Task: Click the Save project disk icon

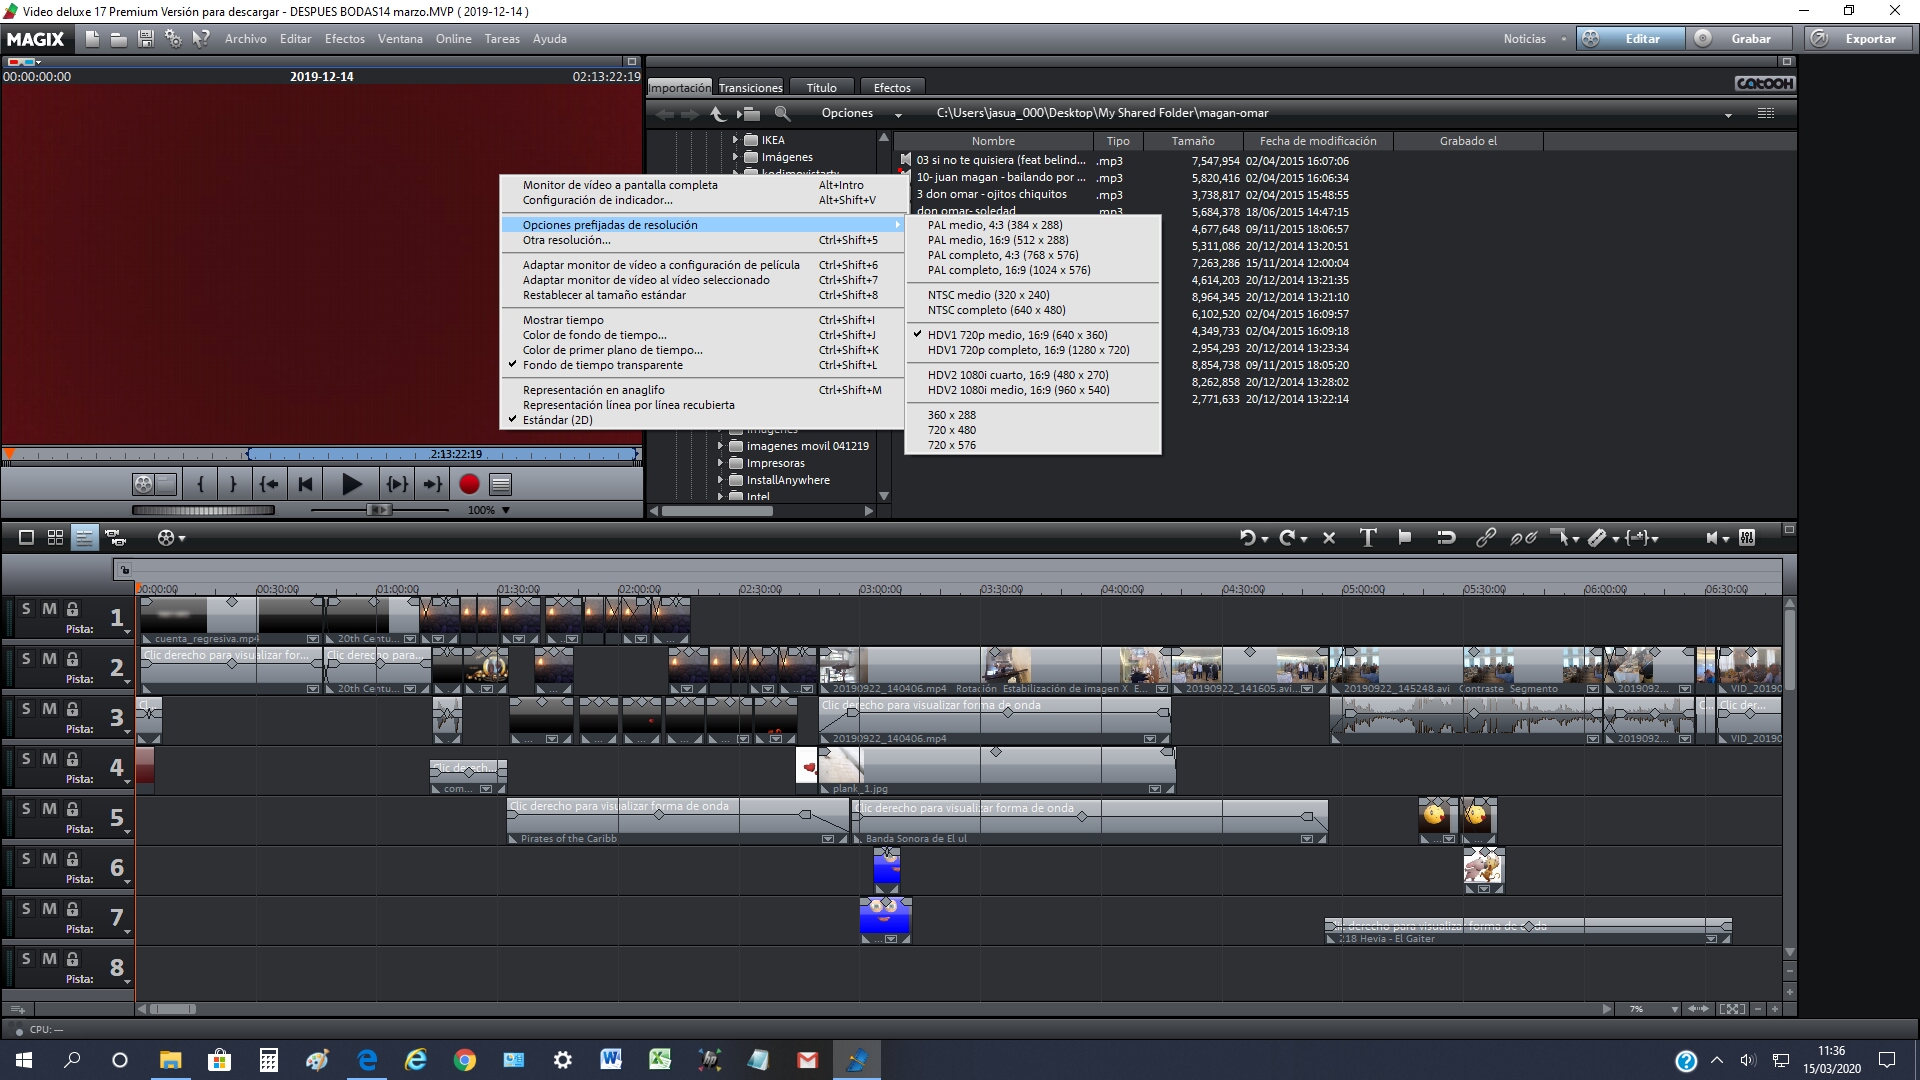Action: tap(145, 39)
